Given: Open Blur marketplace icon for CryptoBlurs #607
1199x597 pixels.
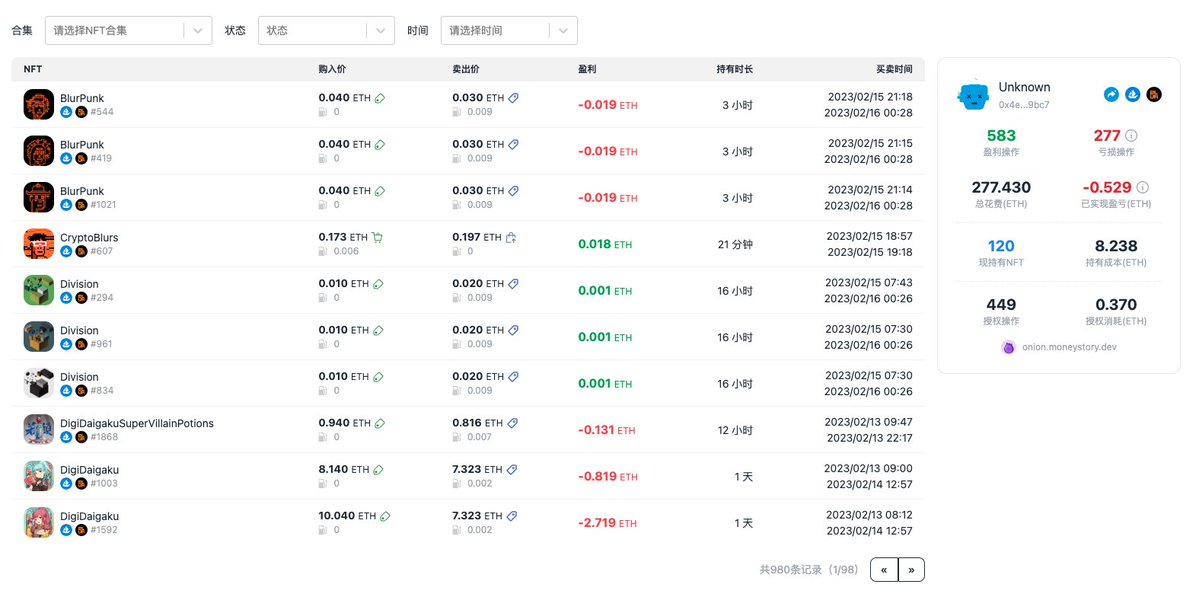Looking at the screenshot, I should point(81,251).
